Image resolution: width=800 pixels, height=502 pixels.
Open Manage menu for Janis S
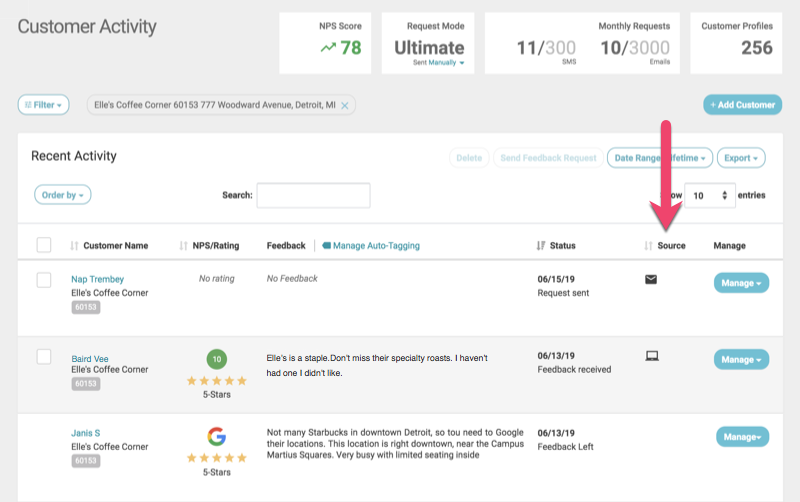pyautogui.click(x=743, y=436)
